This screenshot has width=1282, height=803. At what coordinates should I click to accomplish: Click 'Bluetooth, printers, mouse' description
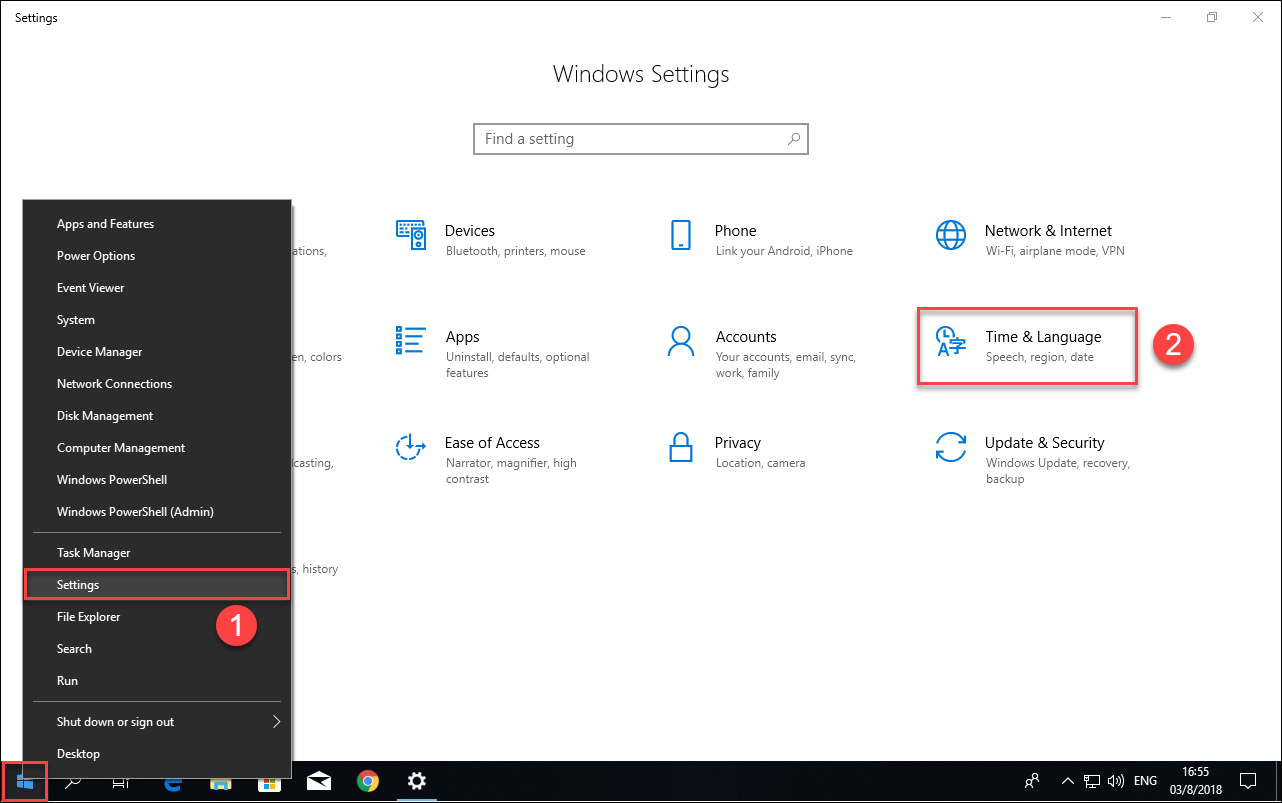pyautogui.click(x=516, y=251)
